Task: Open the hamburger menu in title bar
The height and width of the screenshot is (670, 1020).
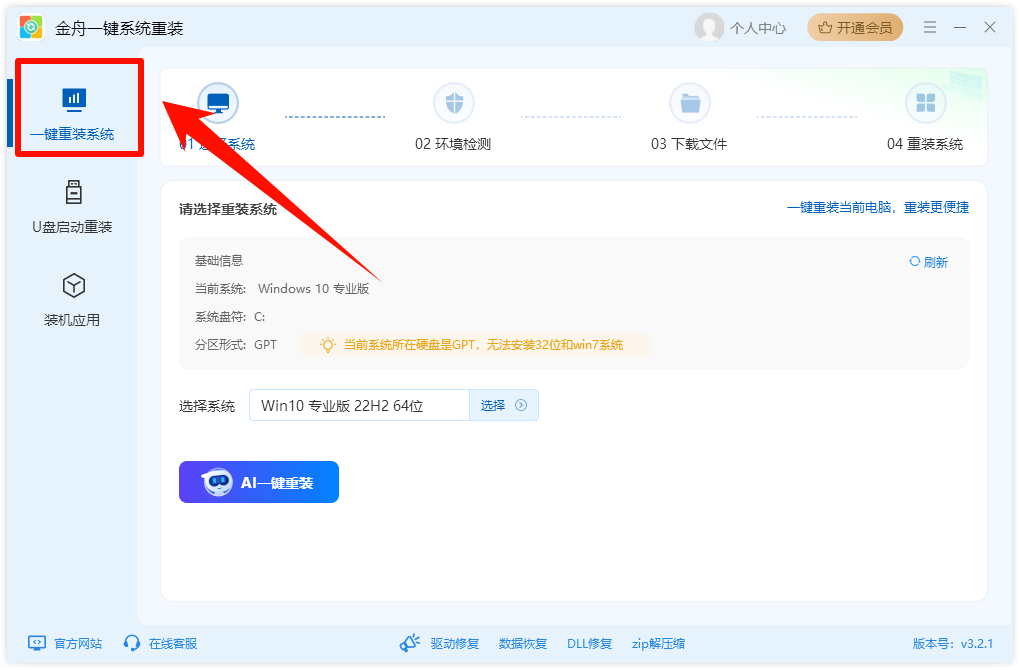Action: tap(930, 28)
